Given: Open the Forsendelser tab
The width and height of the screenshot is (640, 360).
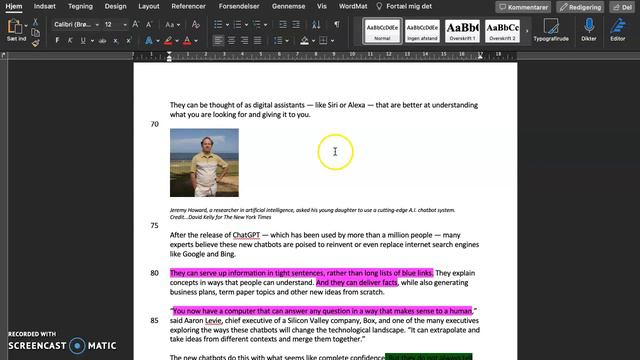Looking at the screenshot, I should 239,6.
